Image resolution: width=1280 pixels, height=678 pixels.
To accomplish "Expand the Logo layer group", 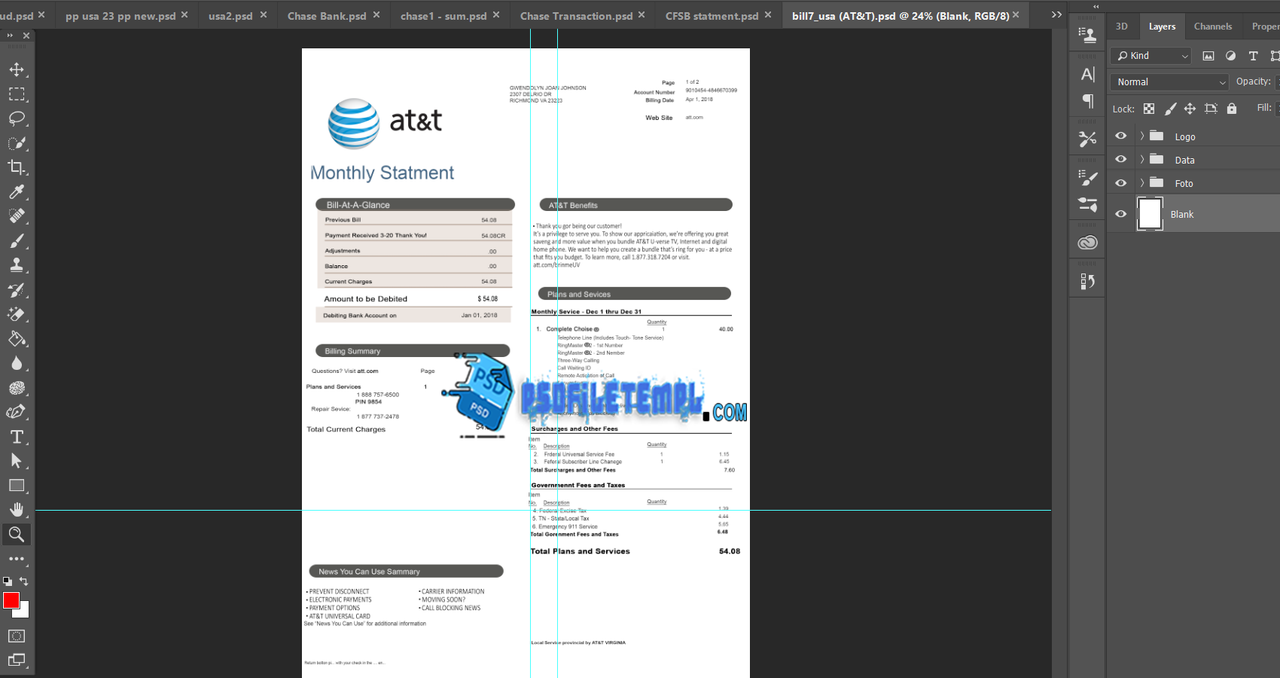I will pos(1142,136).
